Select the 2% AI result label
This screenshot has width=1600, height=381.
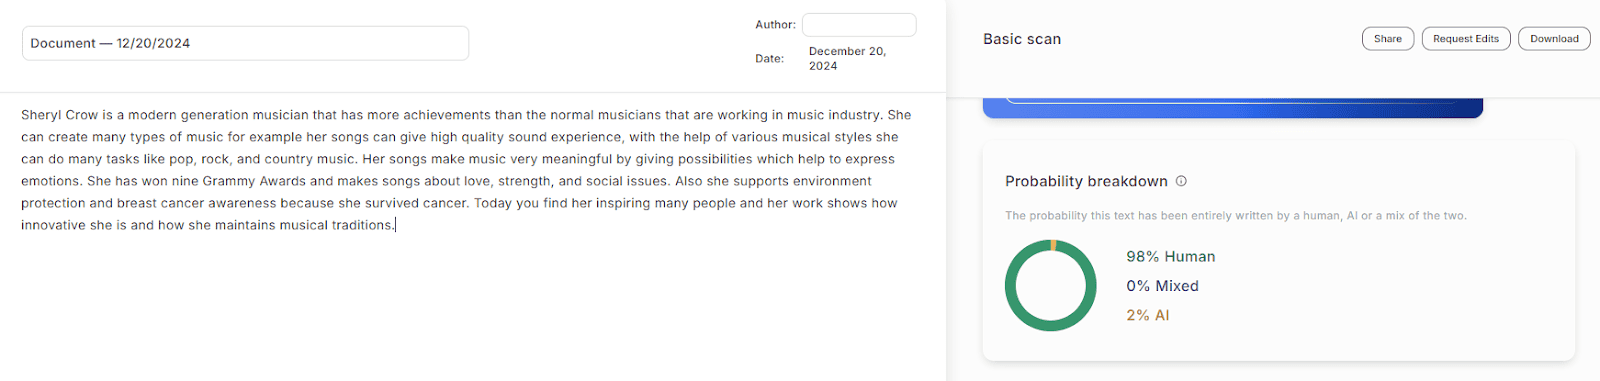coord(1147,315)
